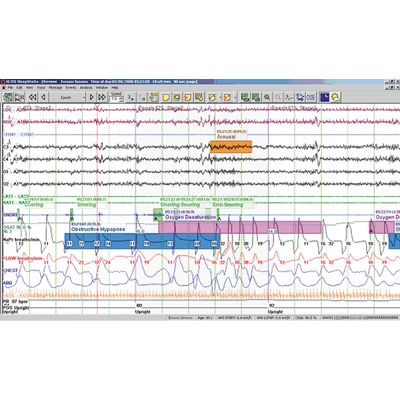Click the yellow sun icon at toolbar end

(x=335, y=97)
